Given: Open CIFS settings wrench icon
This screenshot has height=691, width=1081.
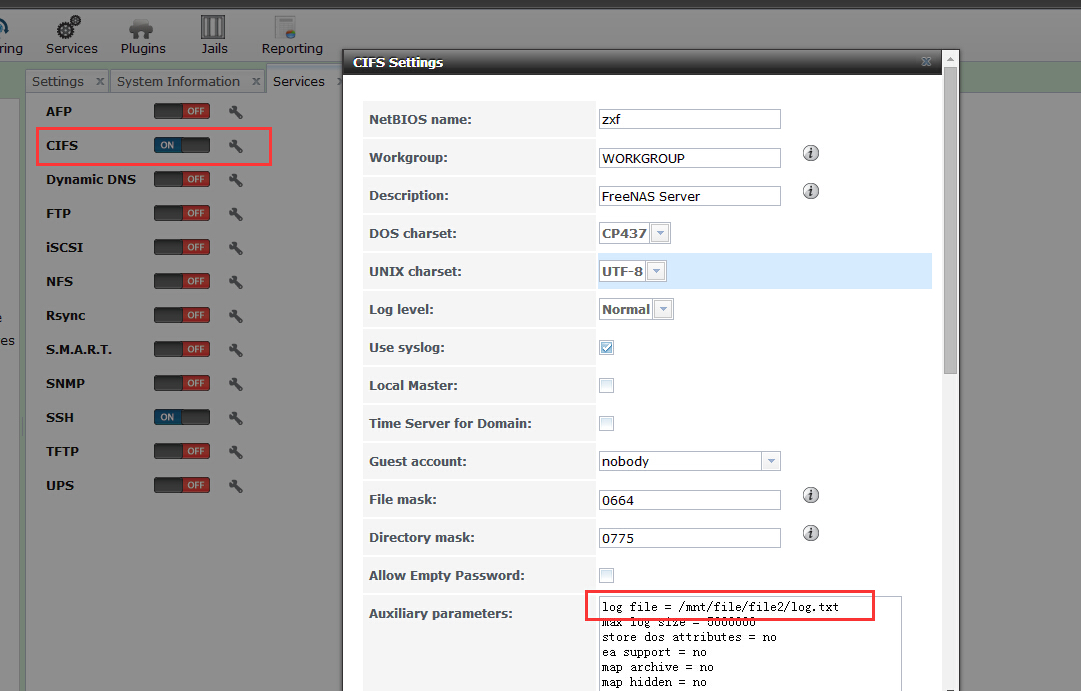Looking at the screenshot, I should click(x=236, y=146).
